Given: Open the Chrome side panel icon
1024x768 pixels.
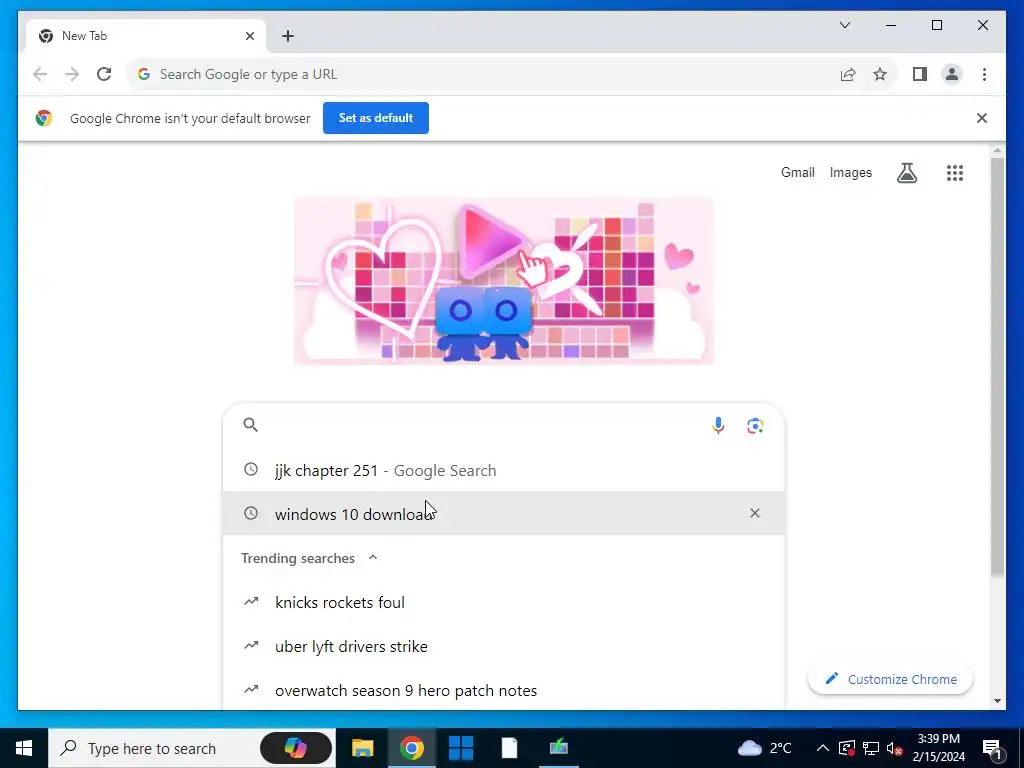Looking at the screenshot, I should (920, 74).
